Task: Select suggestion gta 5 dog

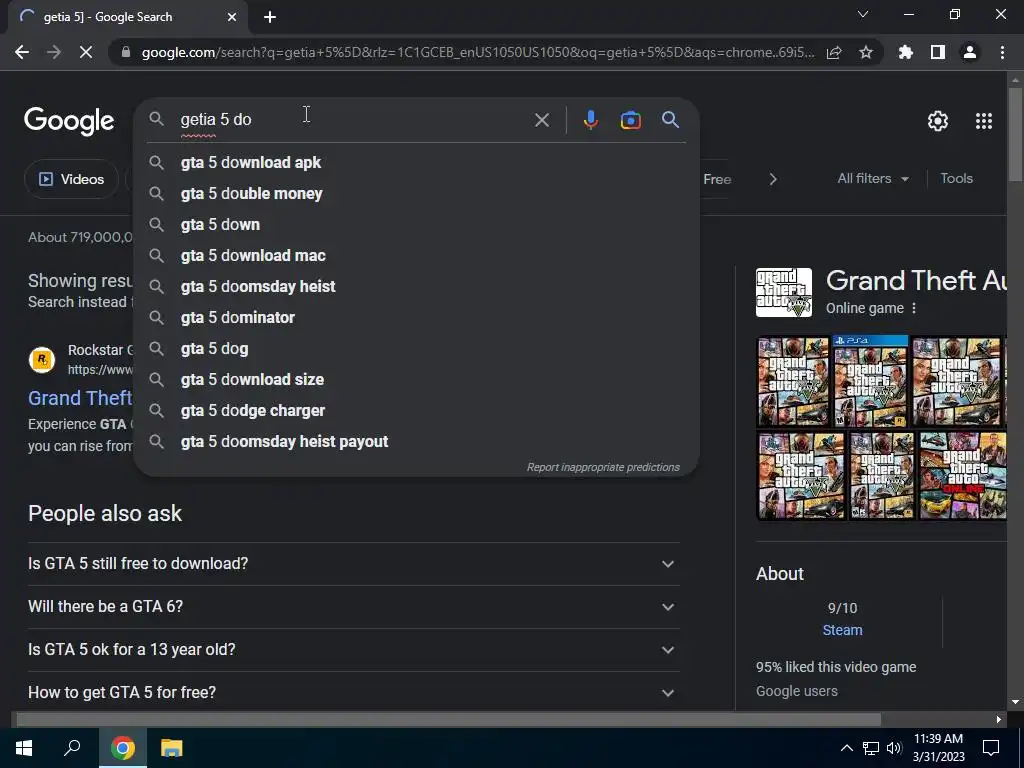Action: pos(416,349)
